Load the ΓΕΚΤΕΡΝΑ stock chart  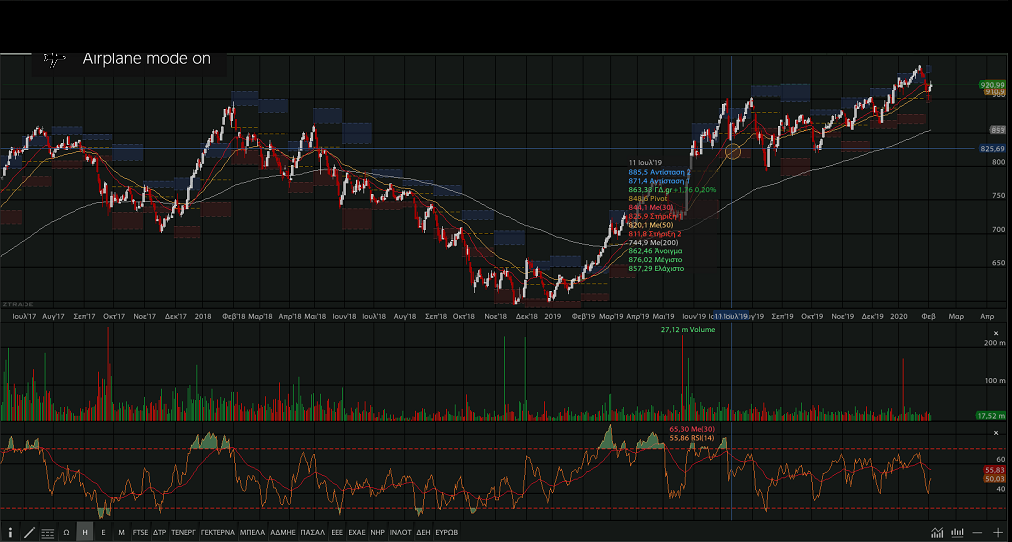click(217, 533)
